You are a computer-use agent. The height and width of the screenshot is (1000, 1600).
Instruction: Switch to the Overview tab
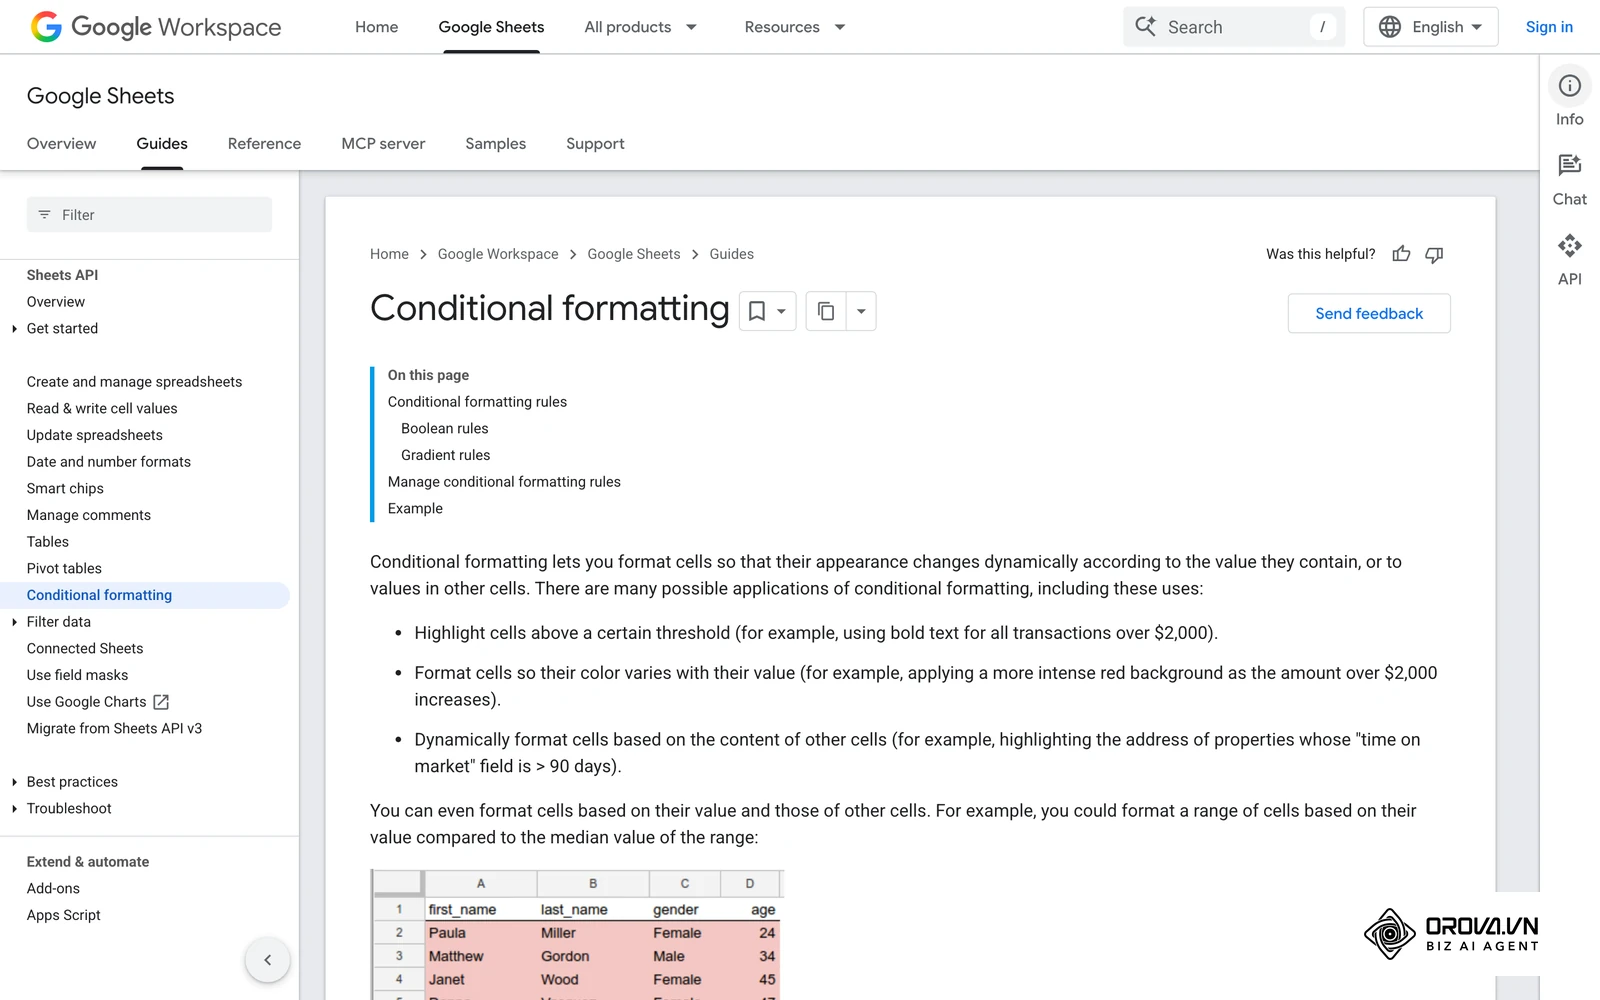click(x=62, y=144)
